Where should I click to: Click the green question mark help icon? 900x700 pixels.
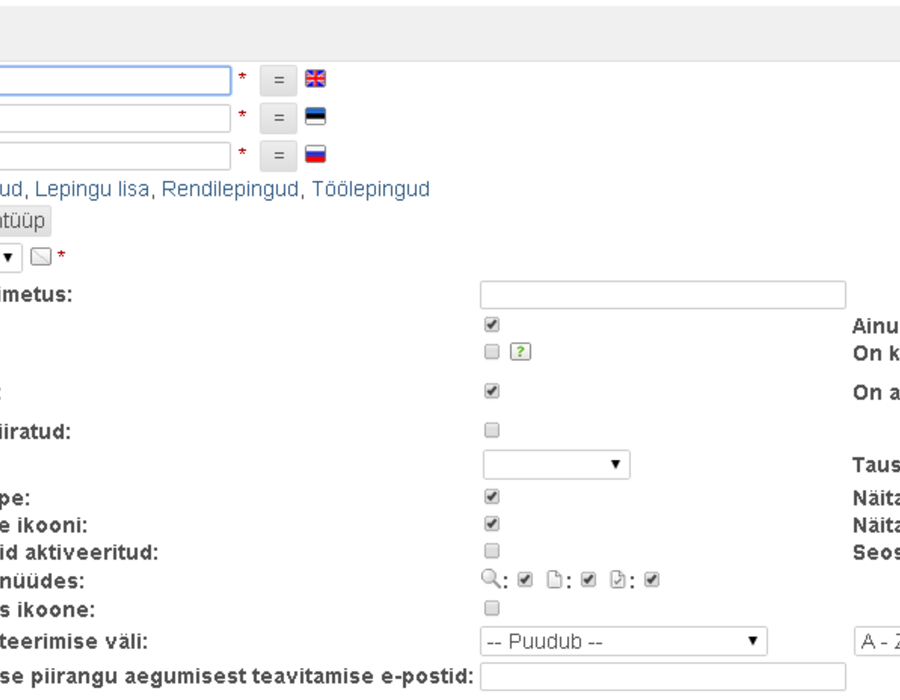[x=520, y=352]
